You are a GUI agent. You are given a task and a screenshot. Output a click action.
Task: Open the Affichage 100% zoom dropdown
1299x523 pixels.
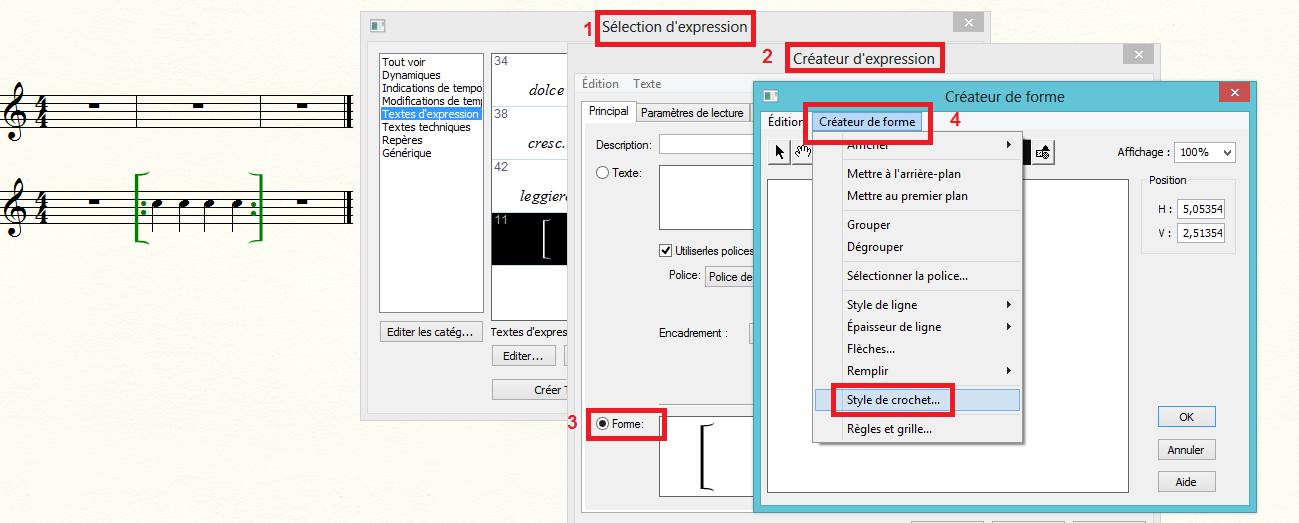tap(1205, 152)
